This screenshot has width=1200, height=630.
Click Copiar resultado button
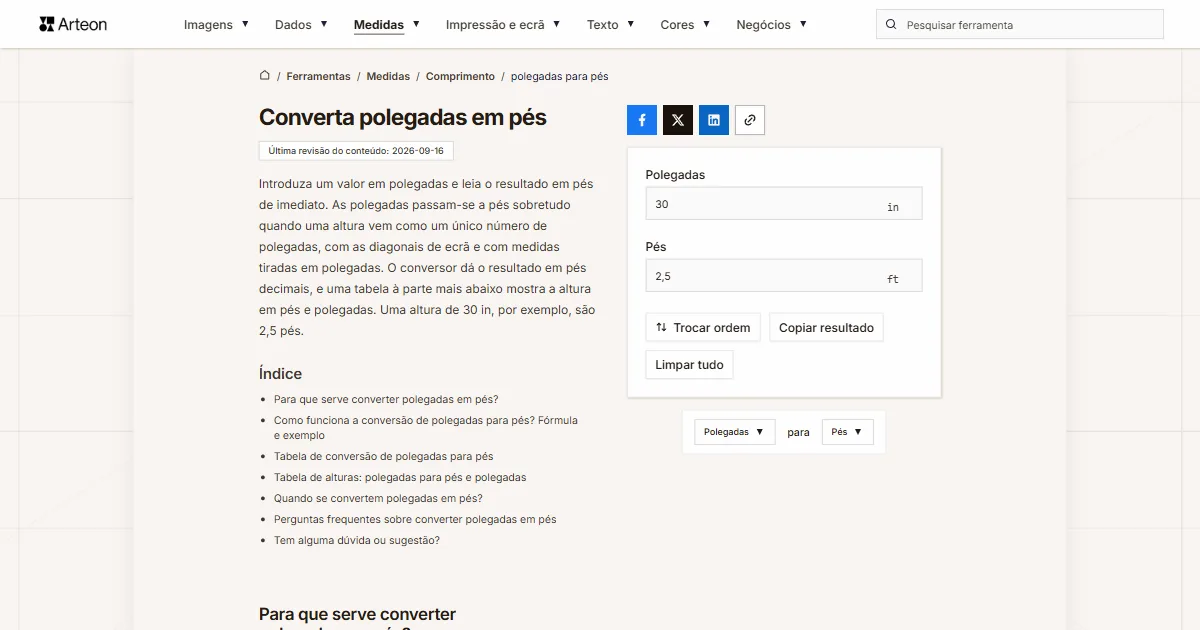point(826,327)
